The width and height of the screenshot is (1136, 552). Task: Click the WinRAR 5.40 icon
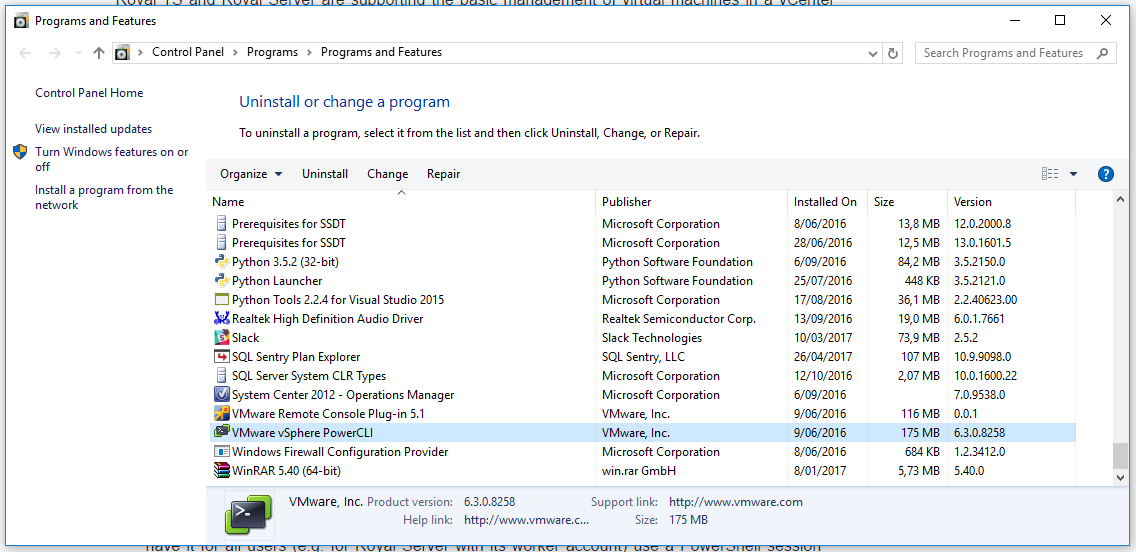[x=222, y=471]
